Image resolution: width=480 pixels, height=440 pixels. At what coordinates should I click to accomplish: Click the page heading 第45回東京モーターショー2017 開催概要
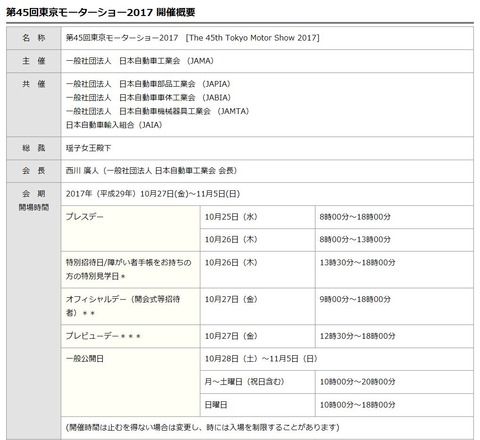pos(100,12)
